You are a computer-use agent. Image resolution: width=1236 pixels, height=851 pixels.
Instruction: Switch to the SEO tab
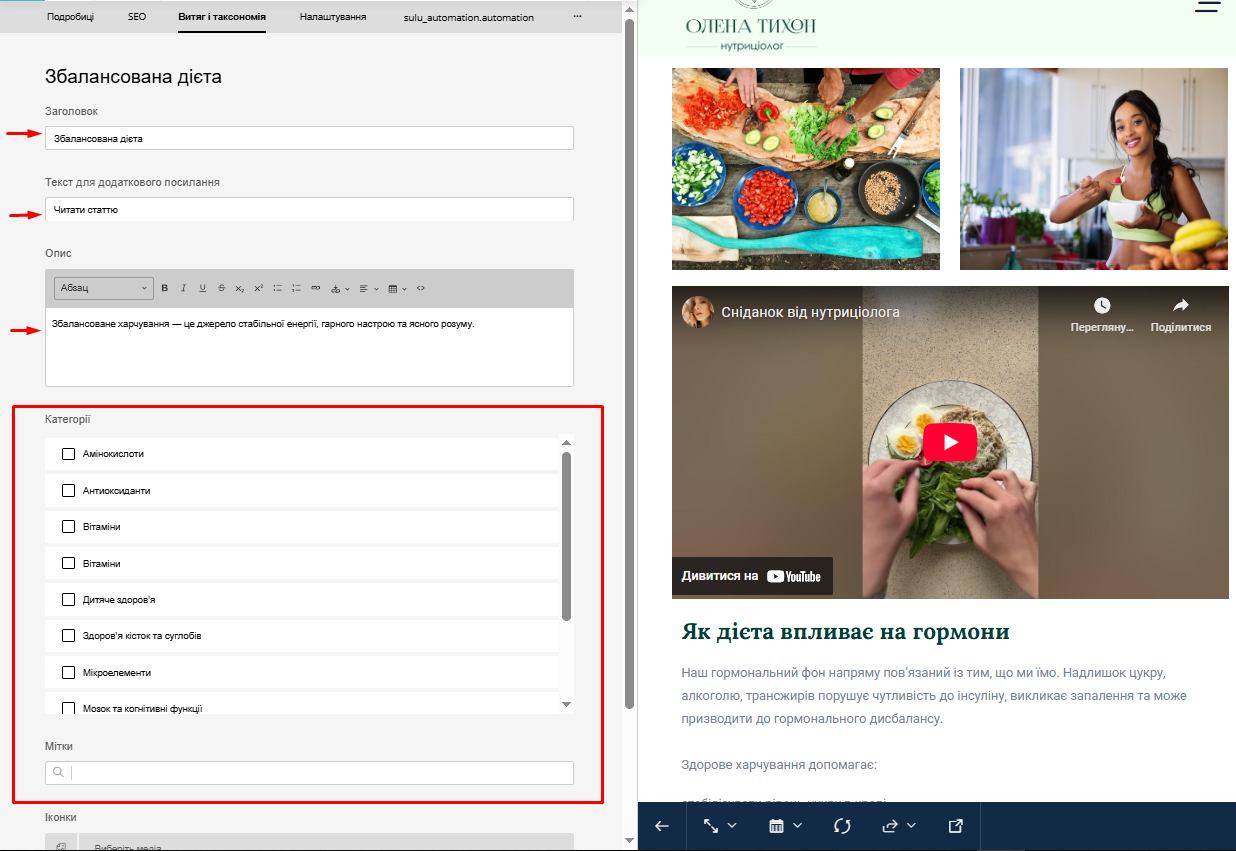pos(137,17)
